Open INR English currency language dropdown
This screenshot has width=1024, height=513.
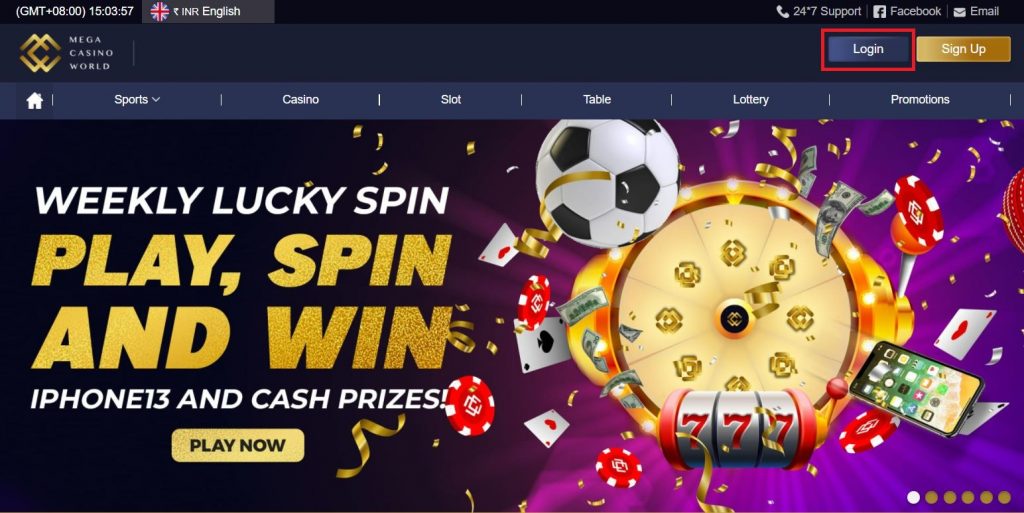point(208,11)
